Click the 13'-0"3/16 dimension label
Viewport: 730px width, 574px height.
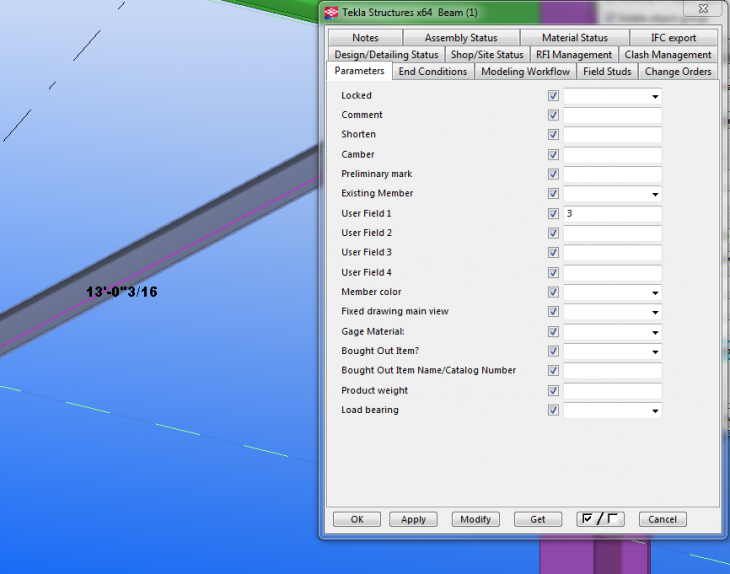point(122,292)
